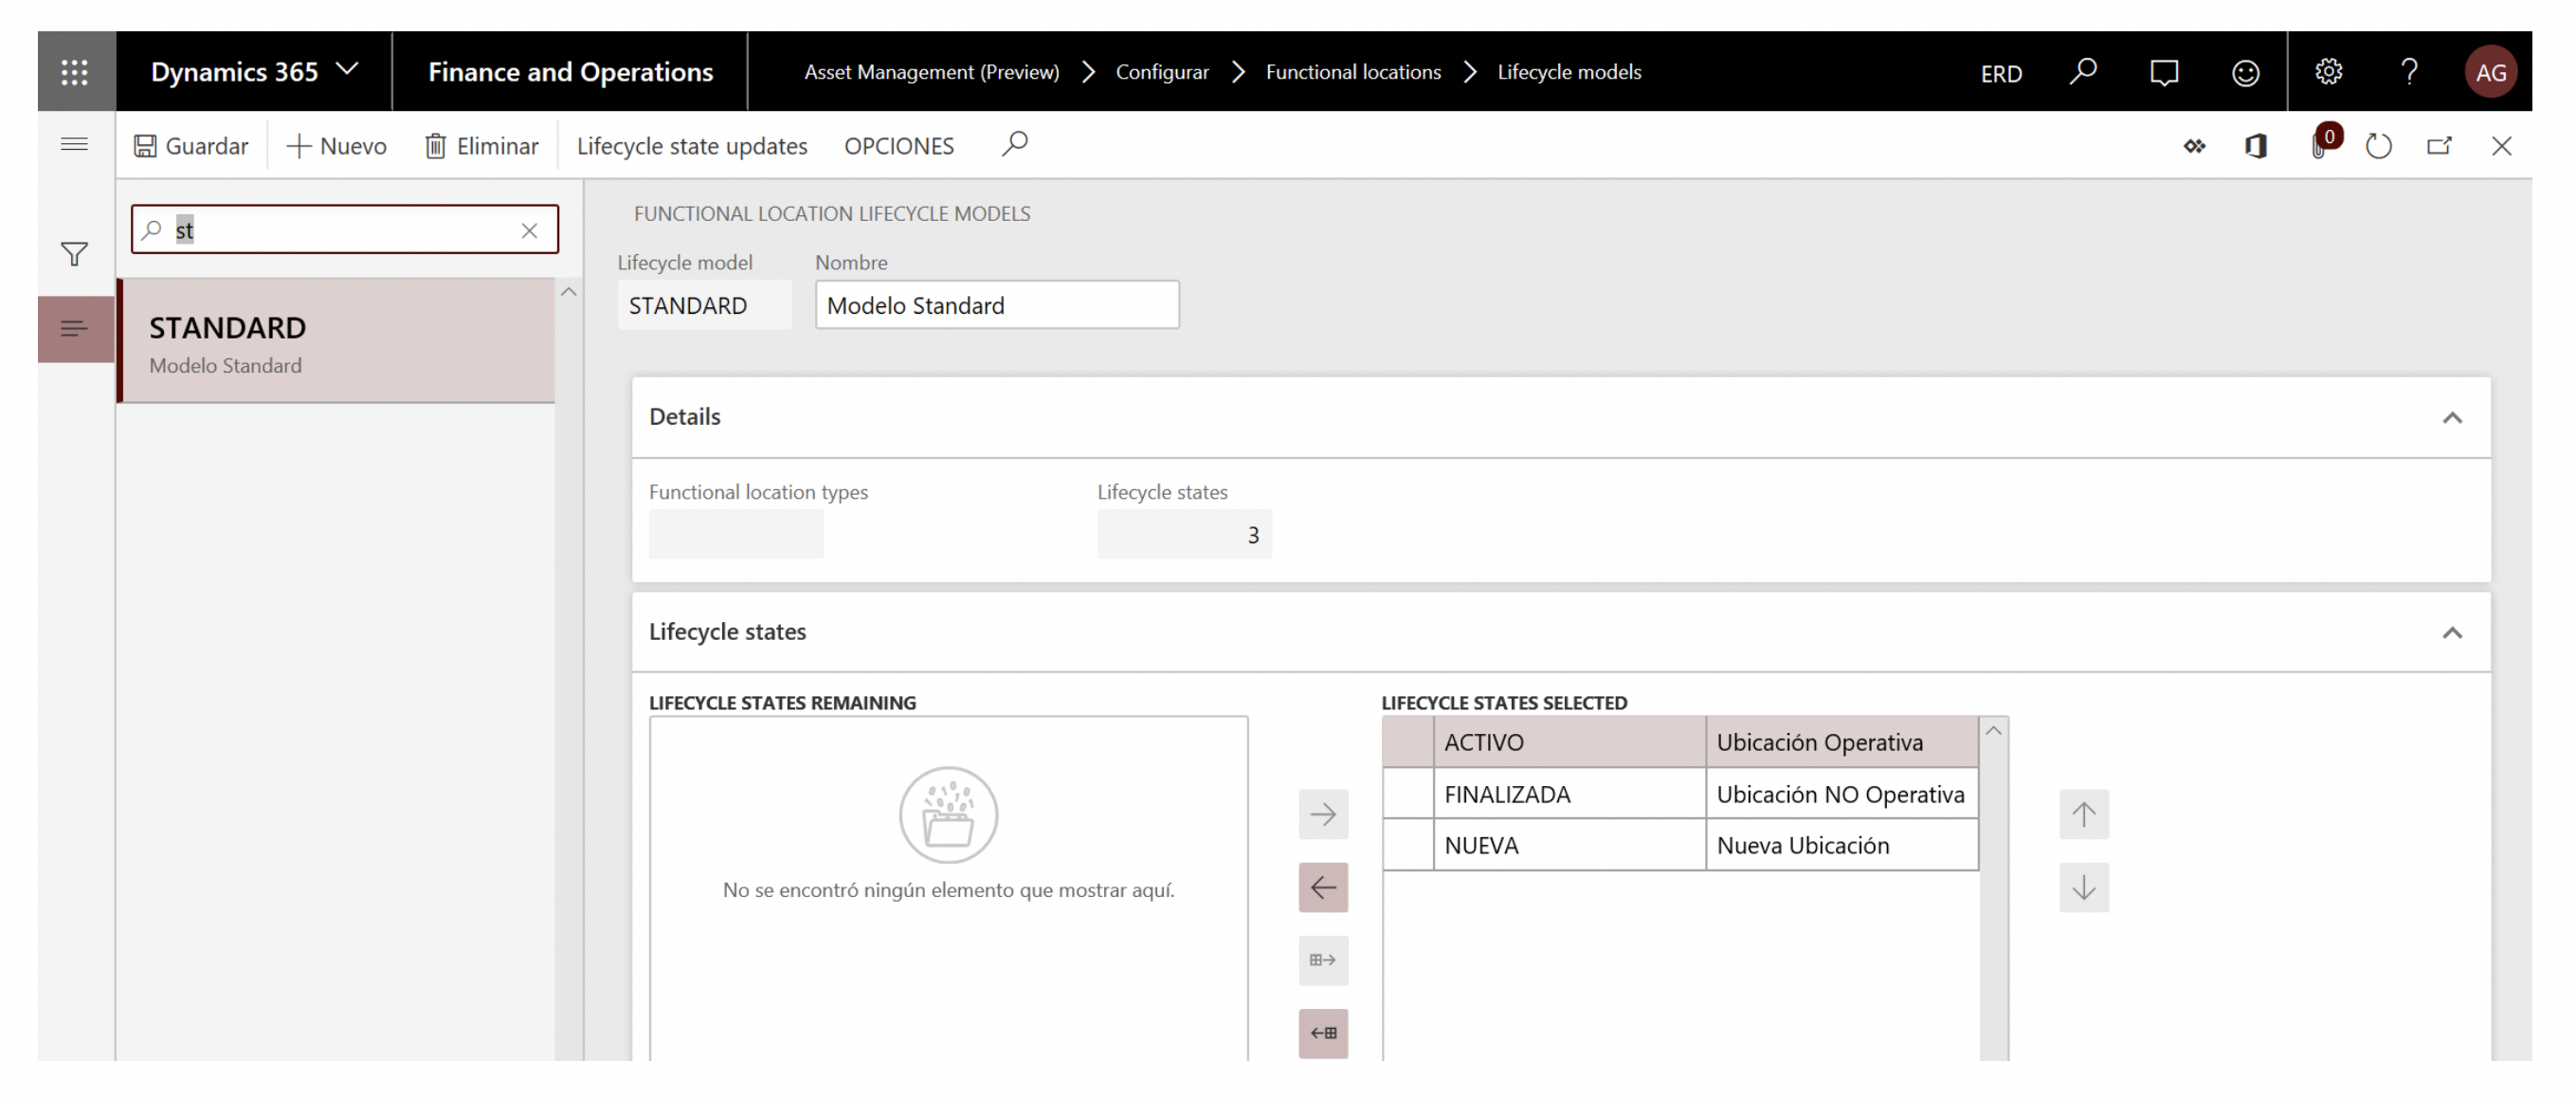
Task: Move state up arrow
Action: click(2083, 814)
